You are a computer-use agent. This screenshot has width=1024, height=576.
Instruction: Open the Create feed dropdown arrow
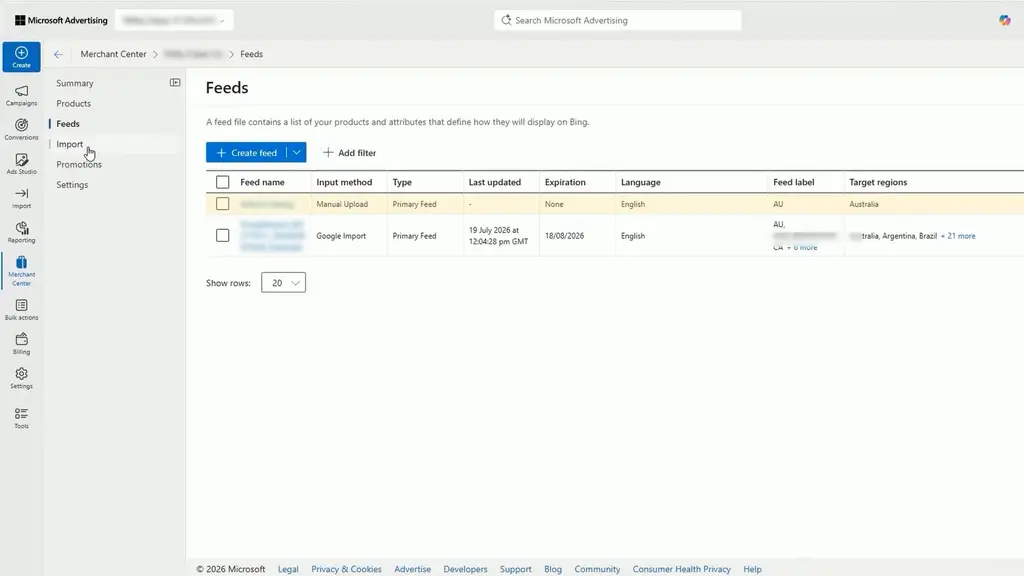point(296,152)
